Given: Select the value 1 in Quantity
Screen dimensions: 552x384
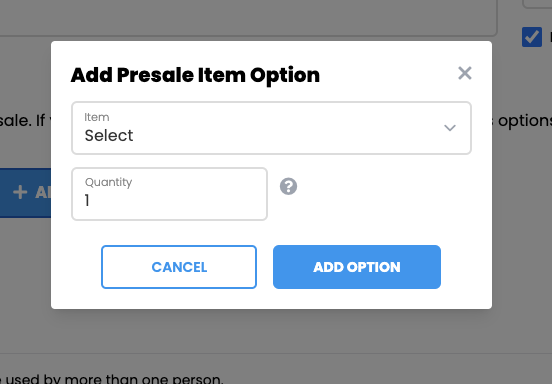Looking at the screenshot, I should 87,200.
